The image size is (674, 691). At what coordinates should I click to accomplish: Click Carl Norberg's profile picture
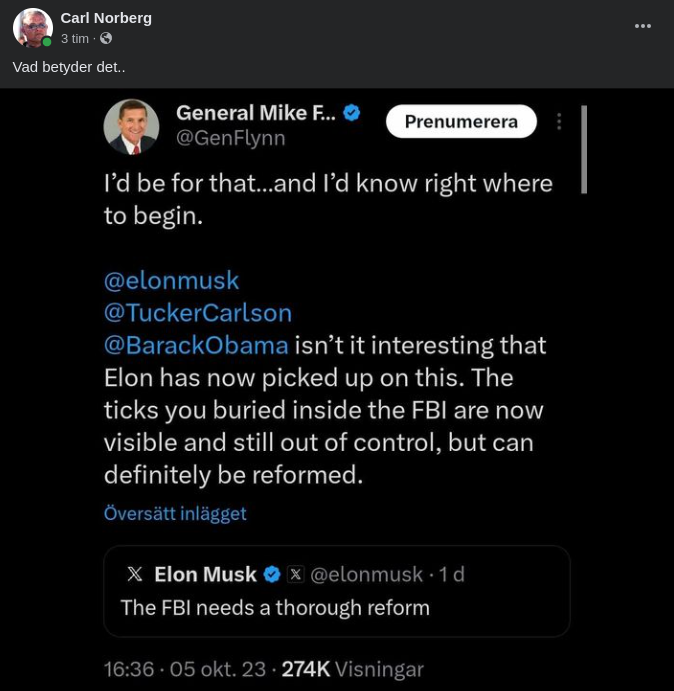(32, 28)
